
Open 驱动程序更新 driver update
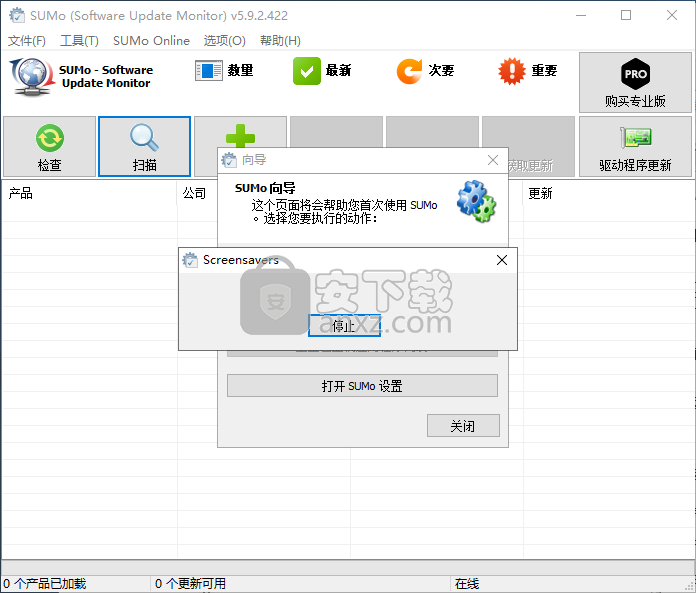point(635,147)
